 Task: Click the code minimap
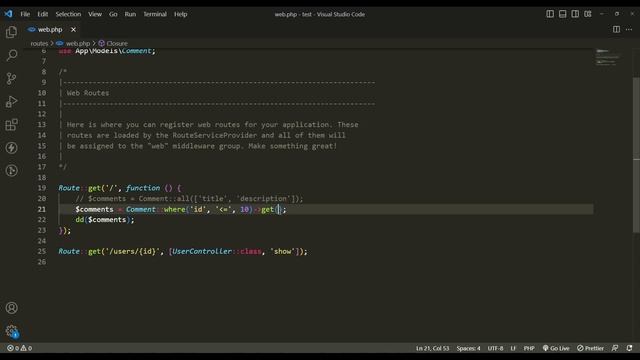[x=607, y=58]
